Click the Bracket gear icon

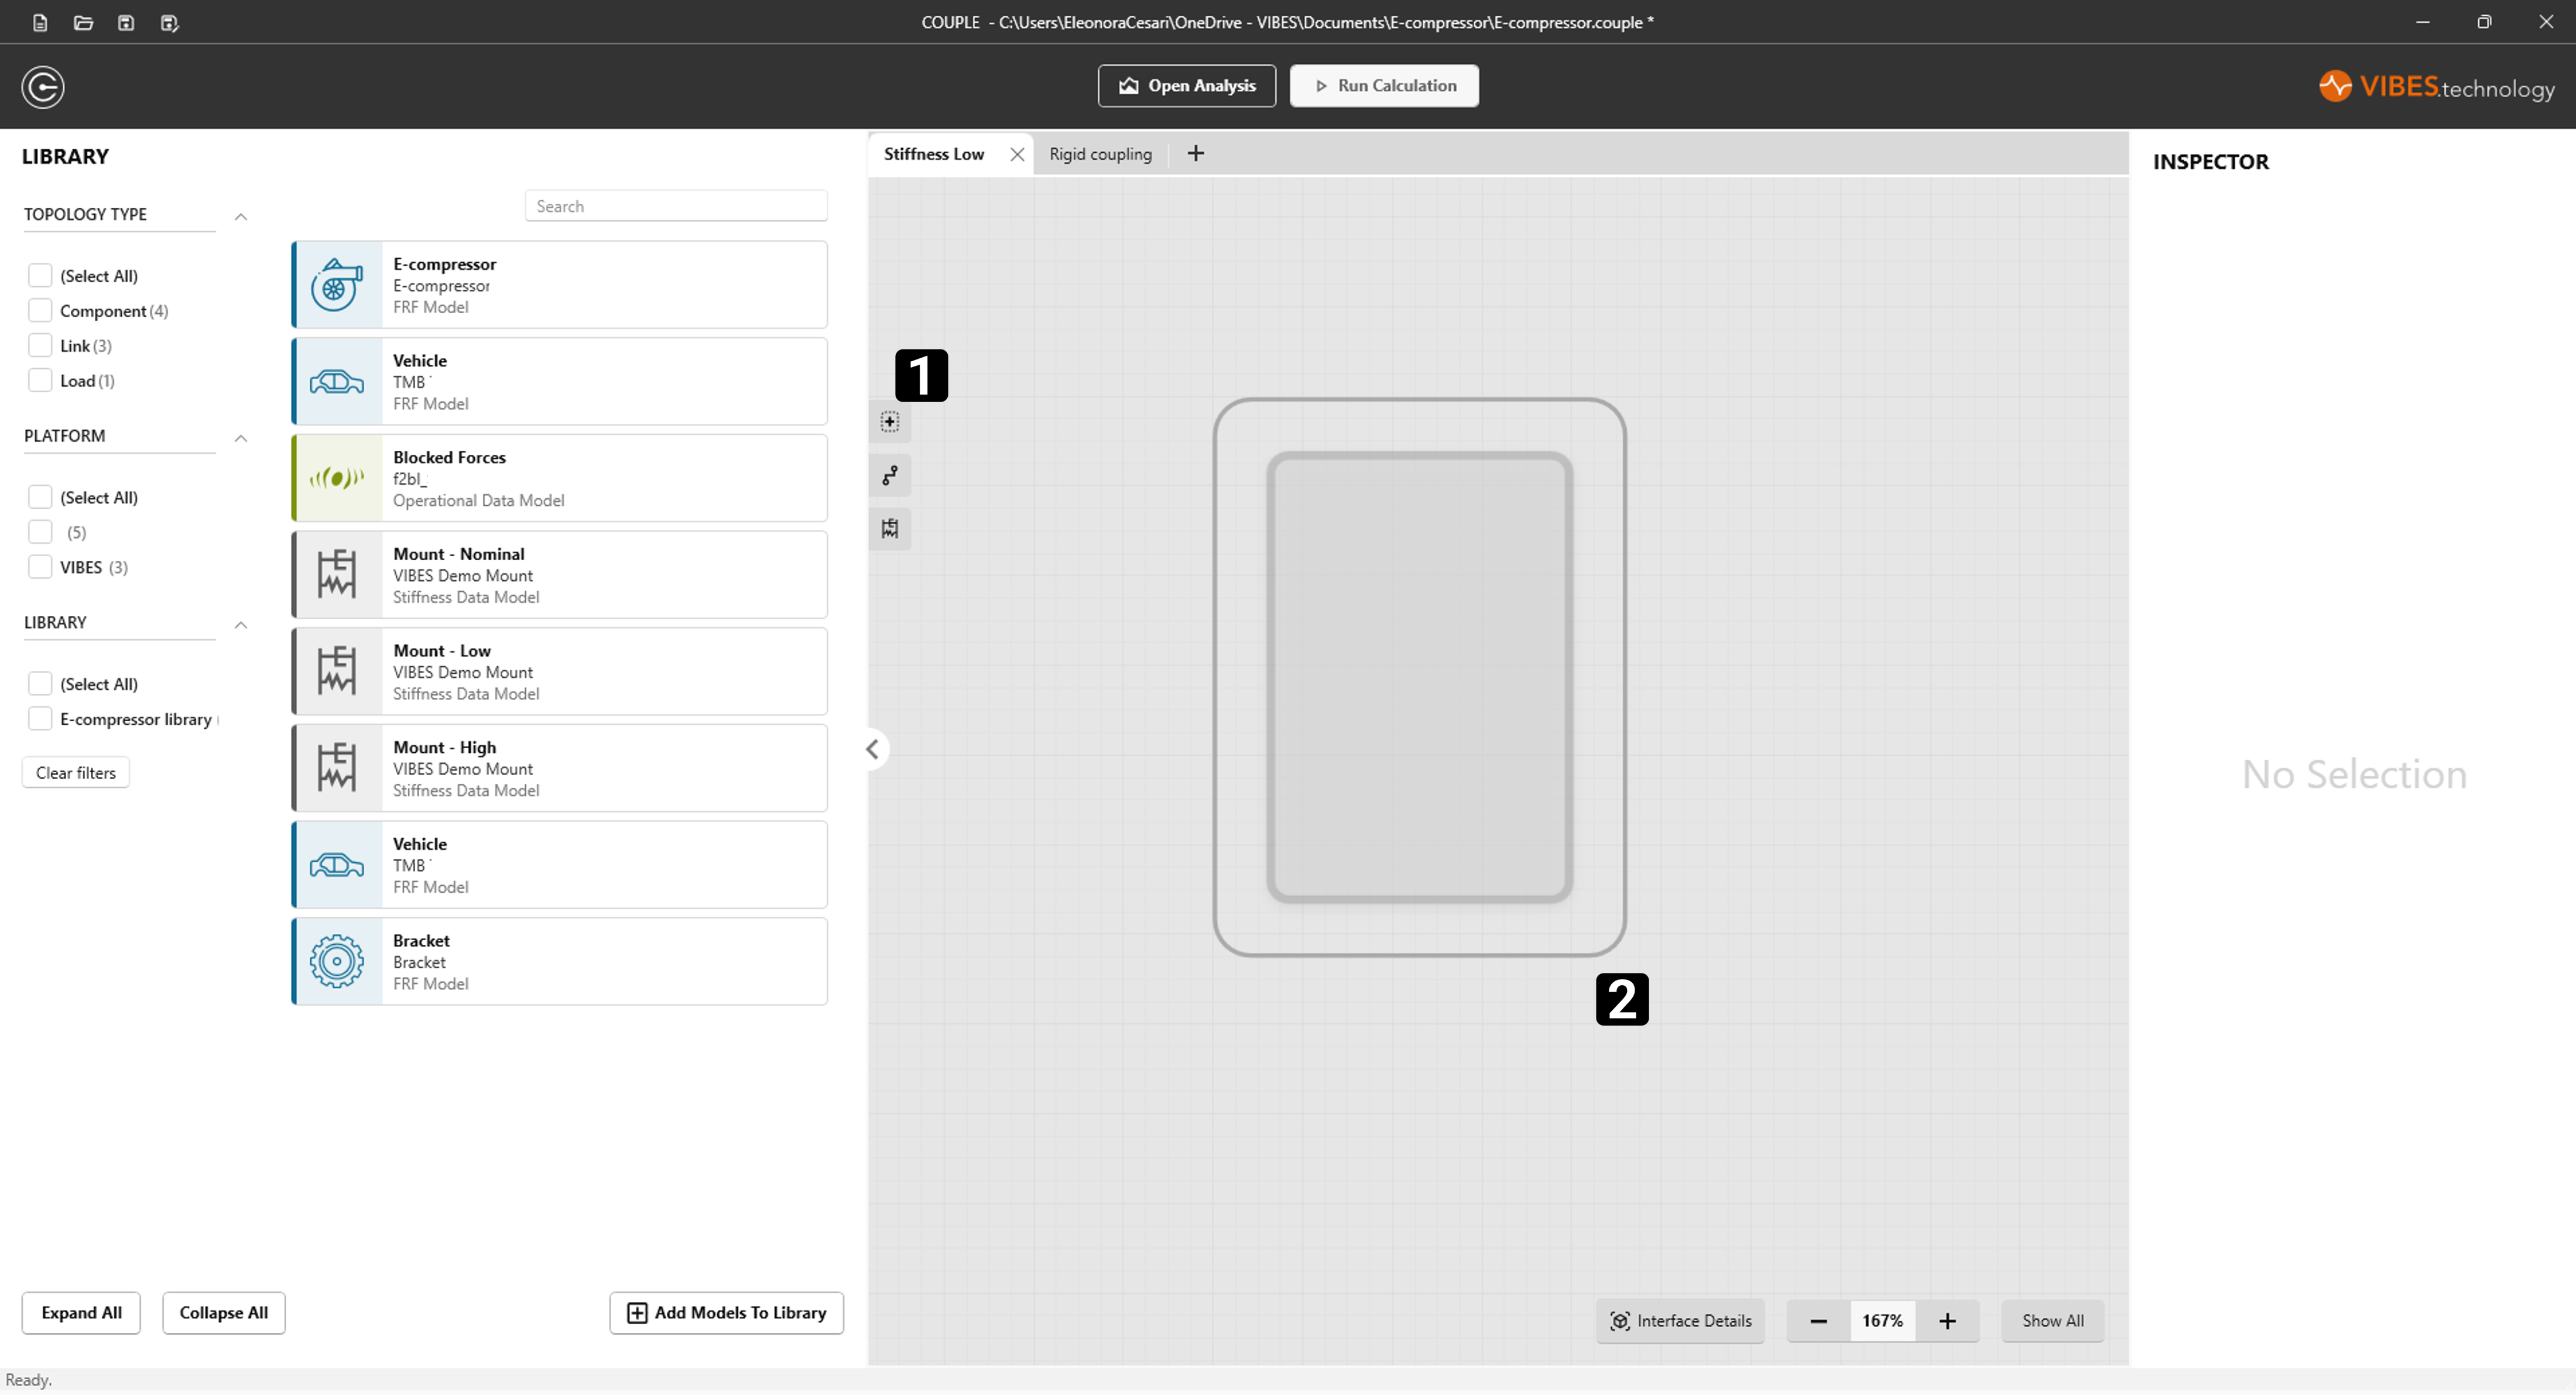(x=337, y=961)
